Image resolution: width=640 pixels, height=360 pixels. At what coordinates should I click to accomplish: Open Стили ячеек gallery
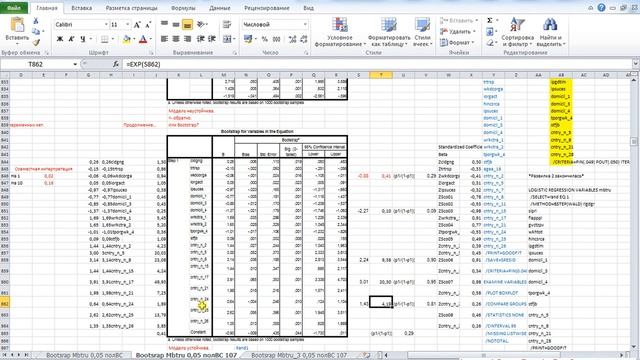422,32
